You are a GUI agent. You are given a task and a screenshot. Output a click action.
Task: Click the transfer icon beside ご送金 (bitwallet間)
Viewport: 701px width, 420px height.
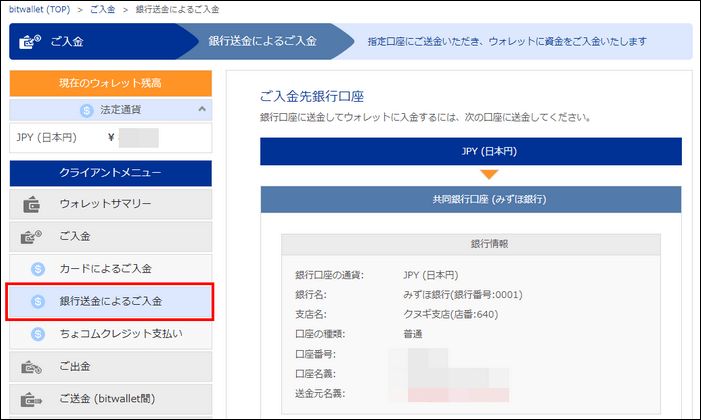(31, 399)
